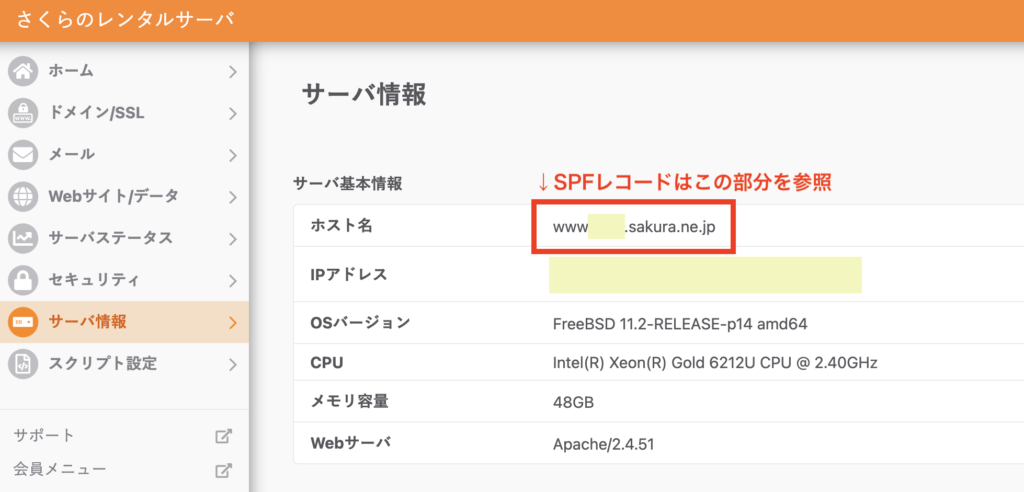Open the サポート link
Screen dimensions: 1024x492
(44, 435)
